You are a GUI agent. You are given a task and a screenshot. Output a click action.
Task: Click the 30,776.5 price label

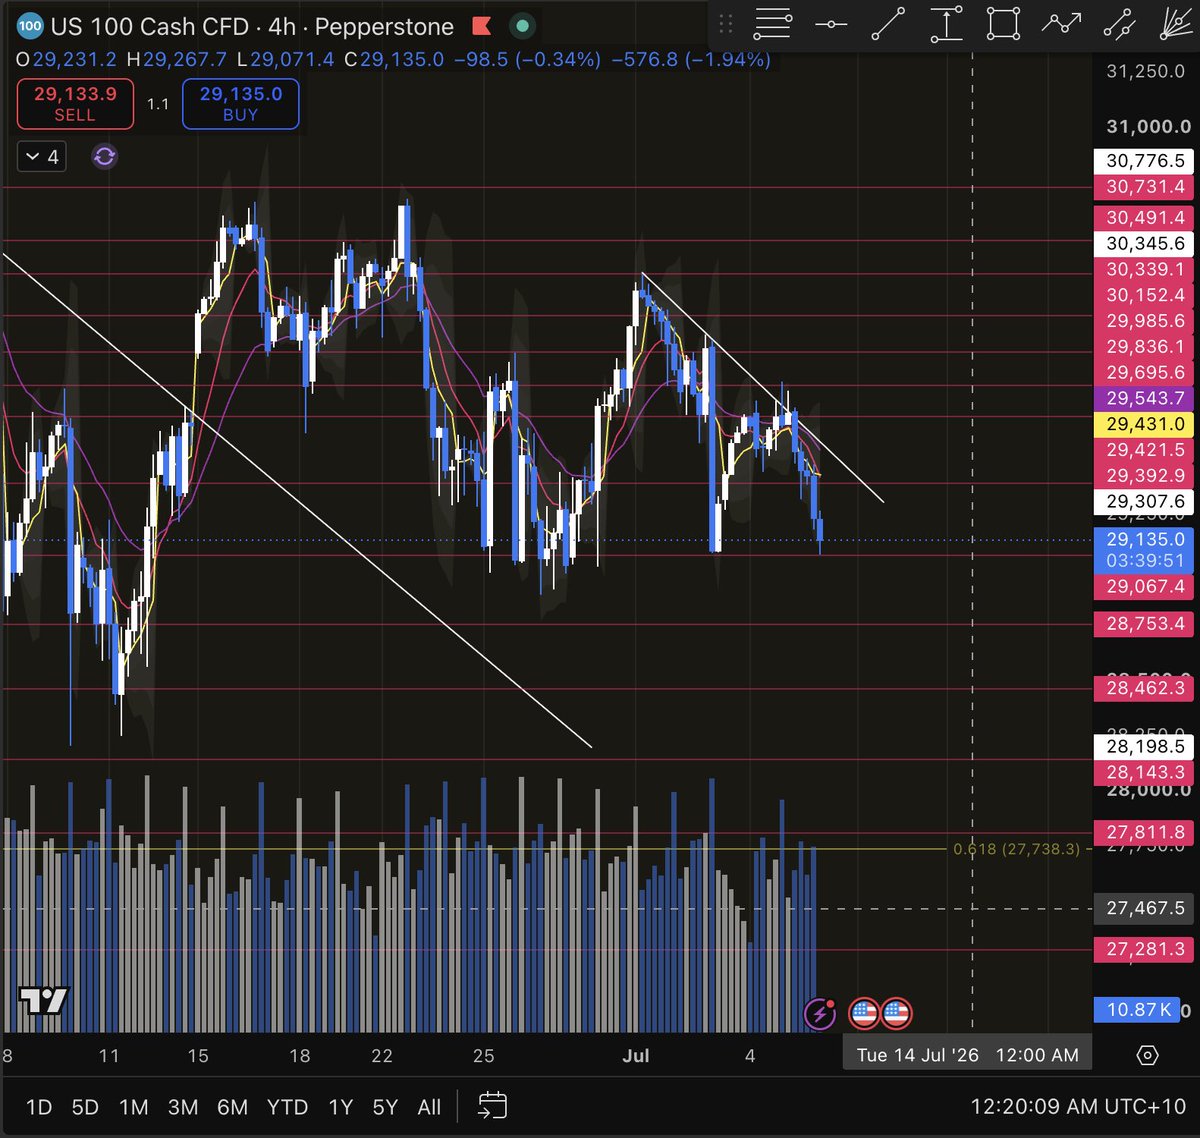point(1145,160)
